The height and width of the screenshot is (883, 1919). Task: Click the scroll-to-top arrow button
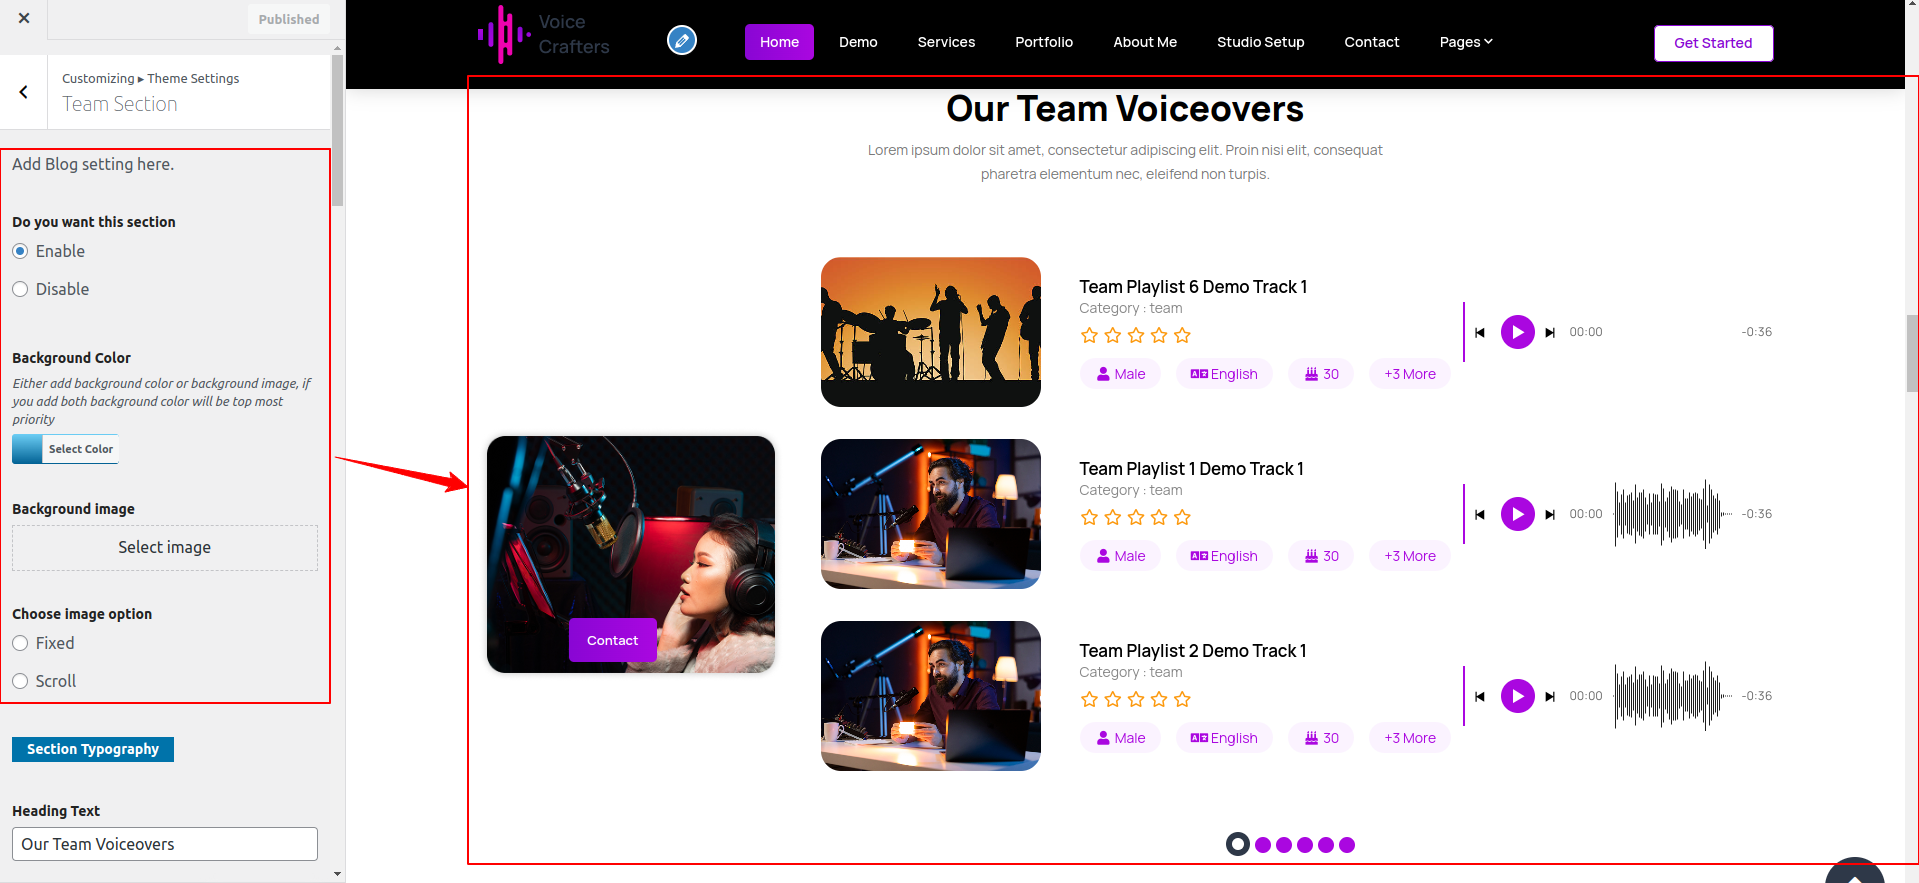pos(1854,874)
